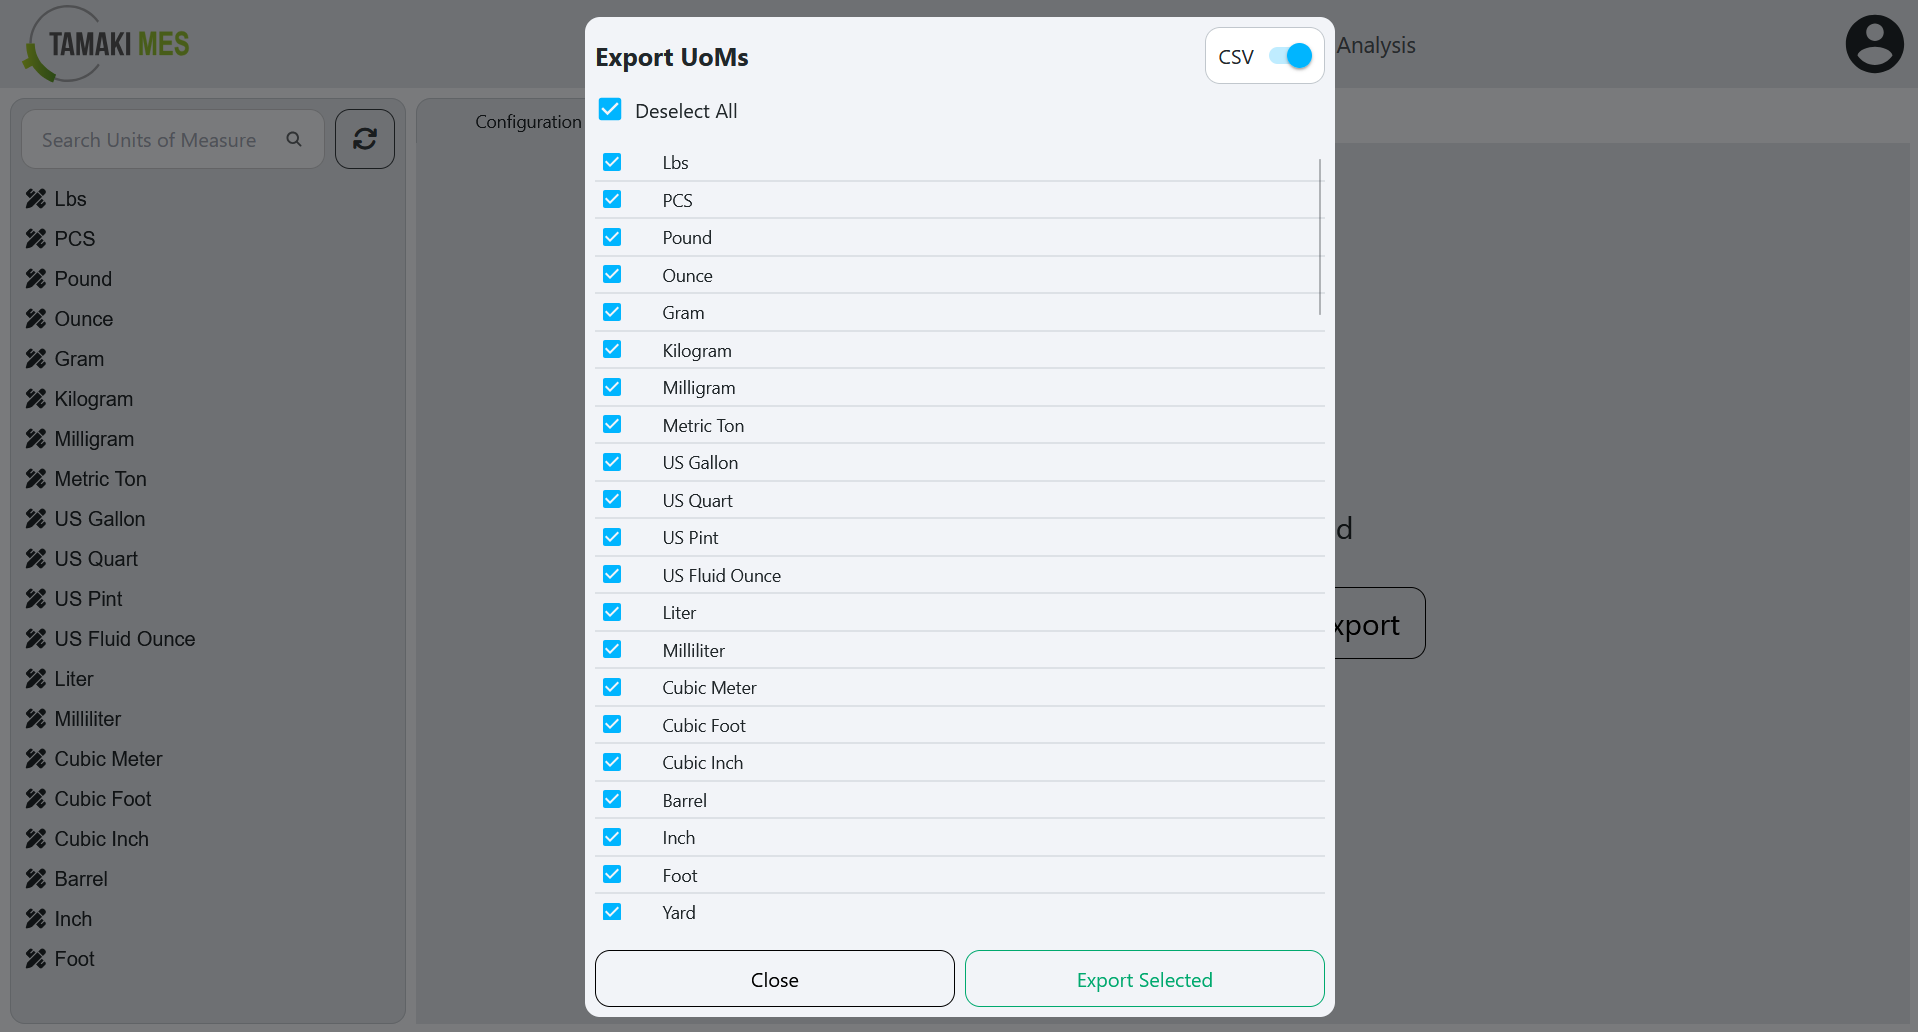Click the Tamaki MES logo
Screen dimensions: 1918x1032
[x=103, y=43]
